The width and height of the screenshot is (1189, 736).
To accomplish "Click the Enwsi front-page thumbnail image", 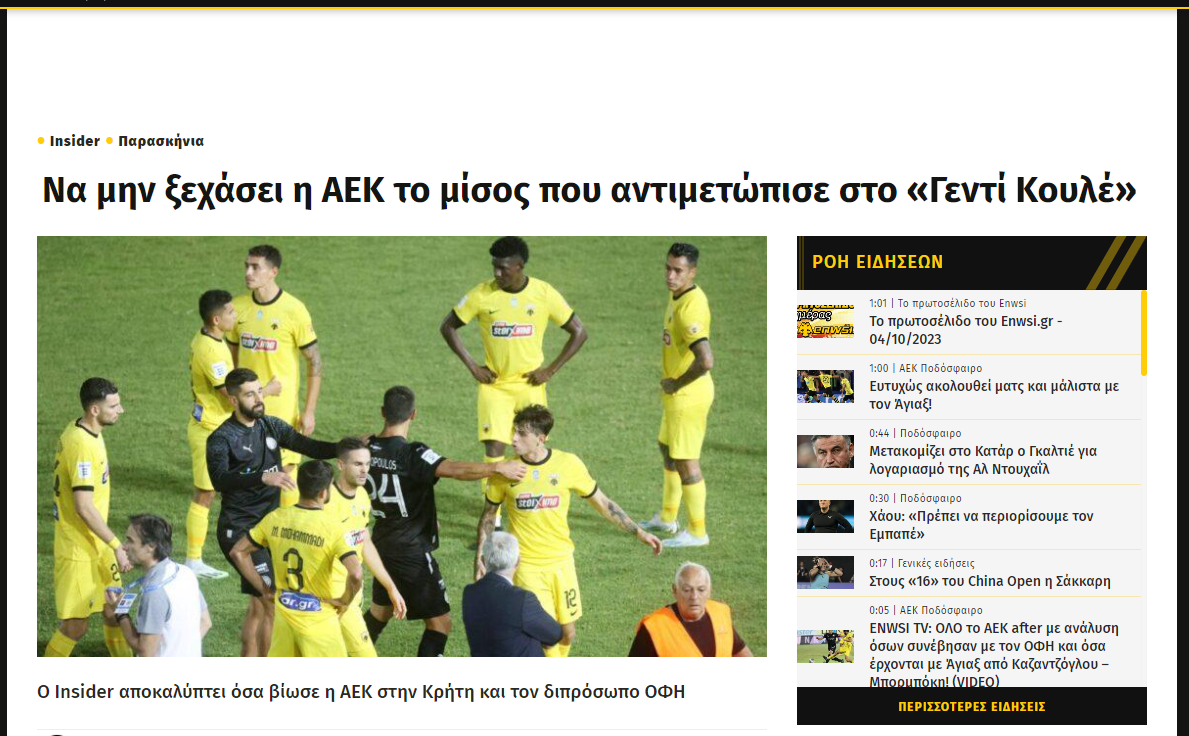I will (825, 321).
